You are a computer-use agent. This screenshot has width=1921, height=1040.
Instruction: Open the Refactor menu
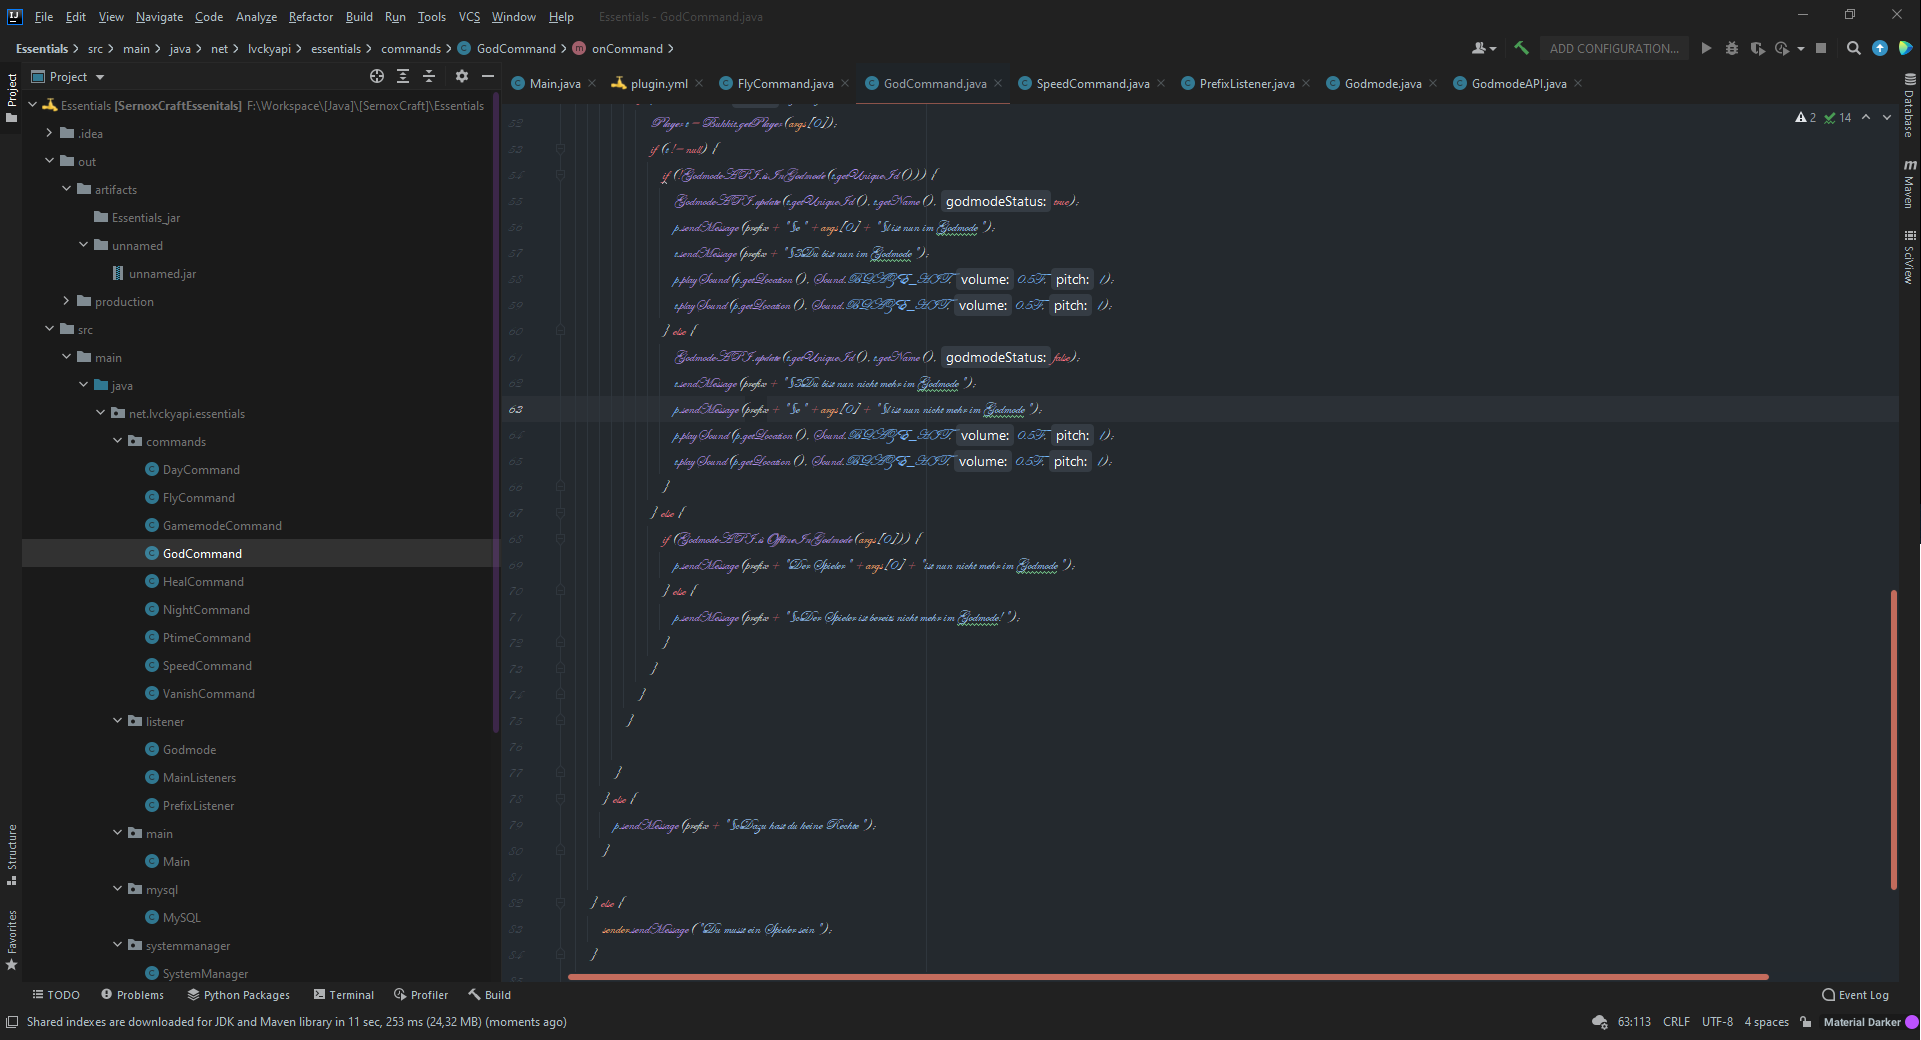point(310,17)
